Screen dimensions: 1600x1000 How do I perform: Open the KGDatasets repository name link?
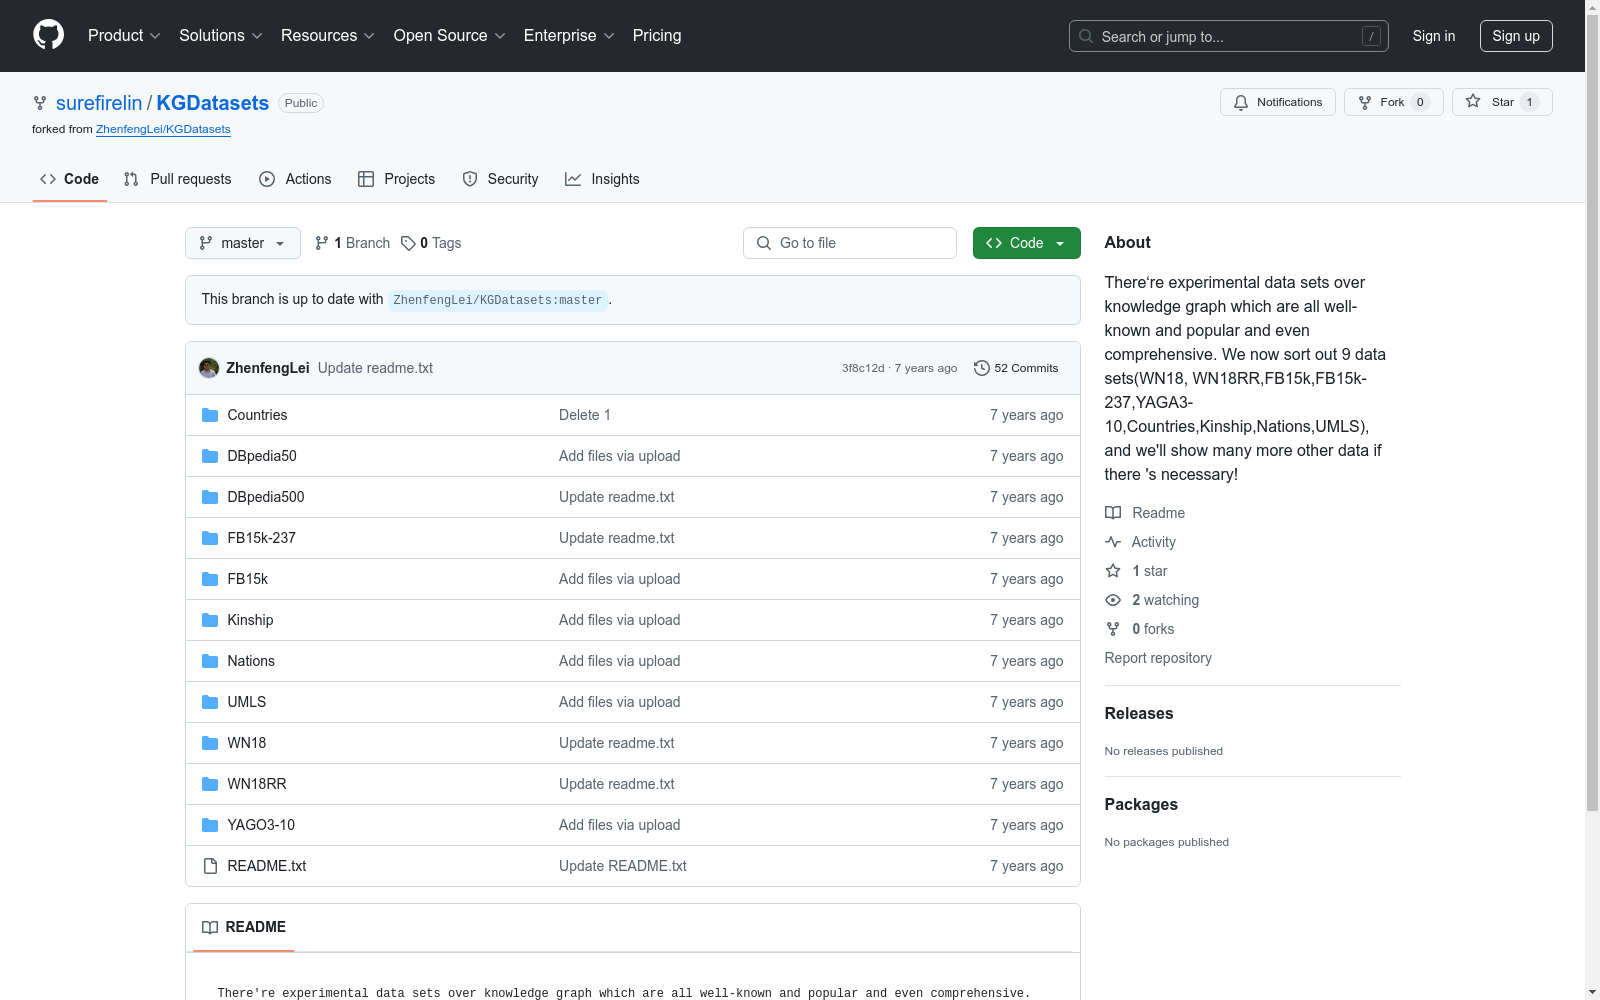[x=213, y=103]
